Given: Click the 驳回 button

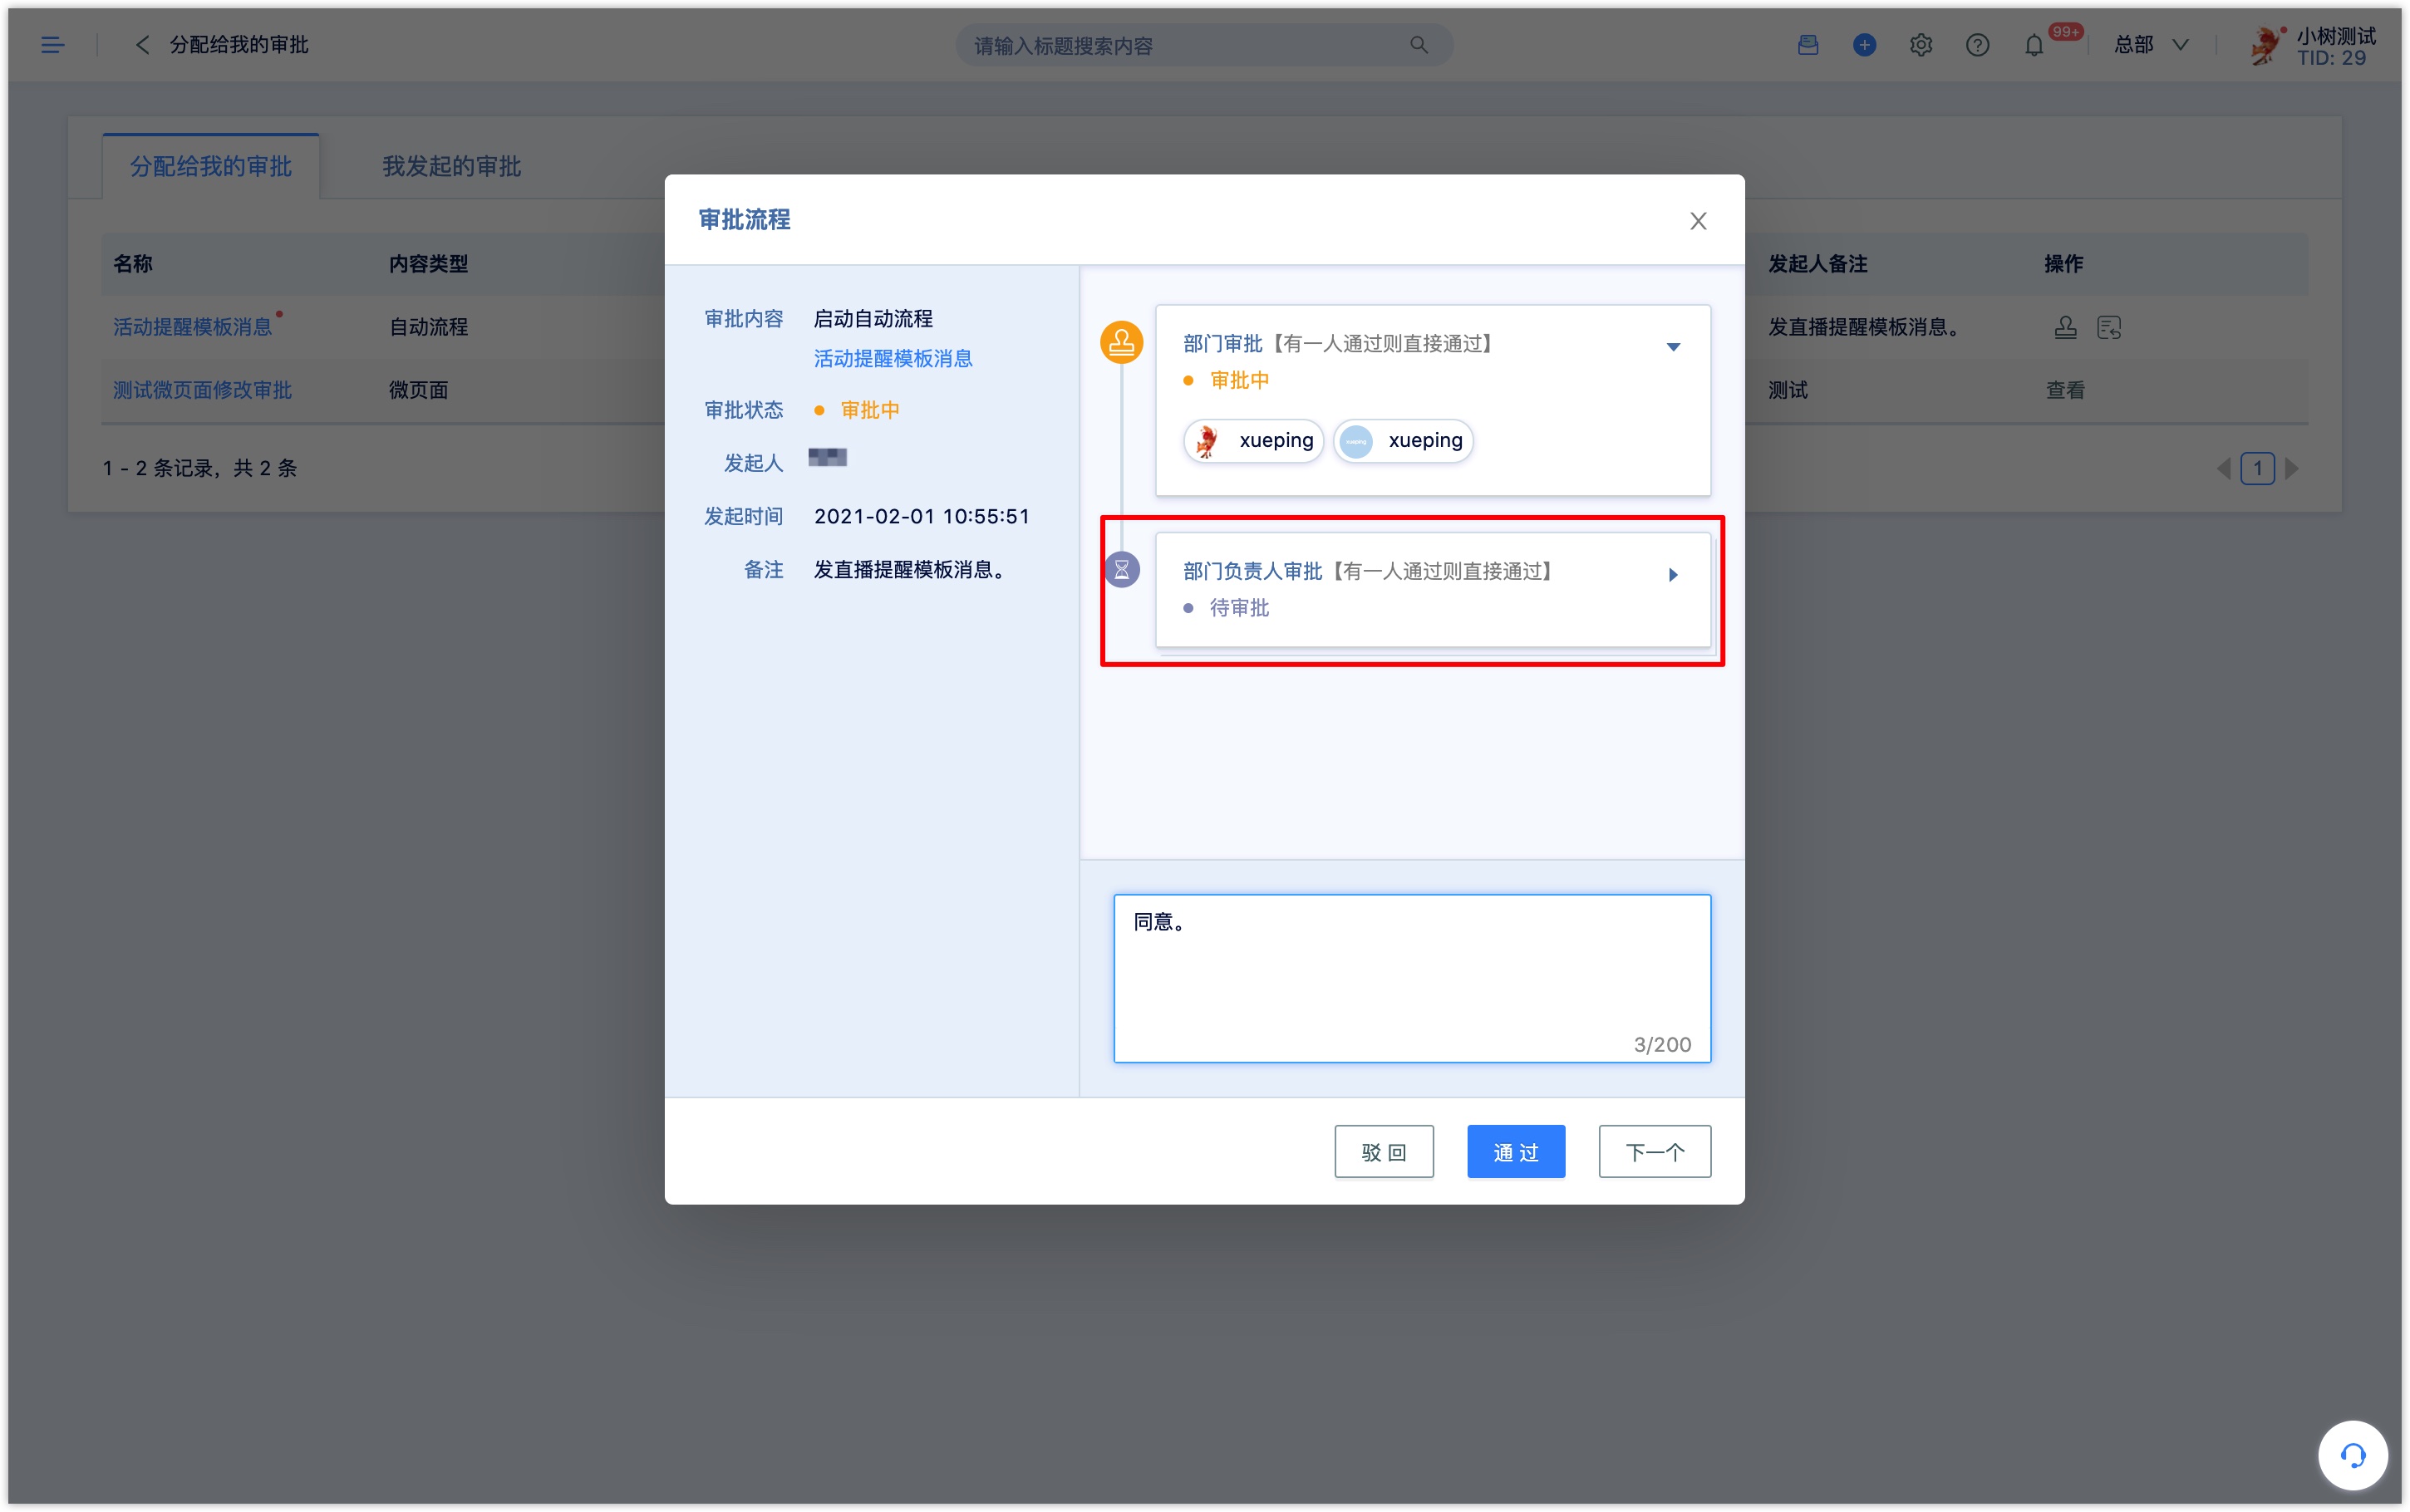Looking at the screenshot, I should tap(1384, 1152).
